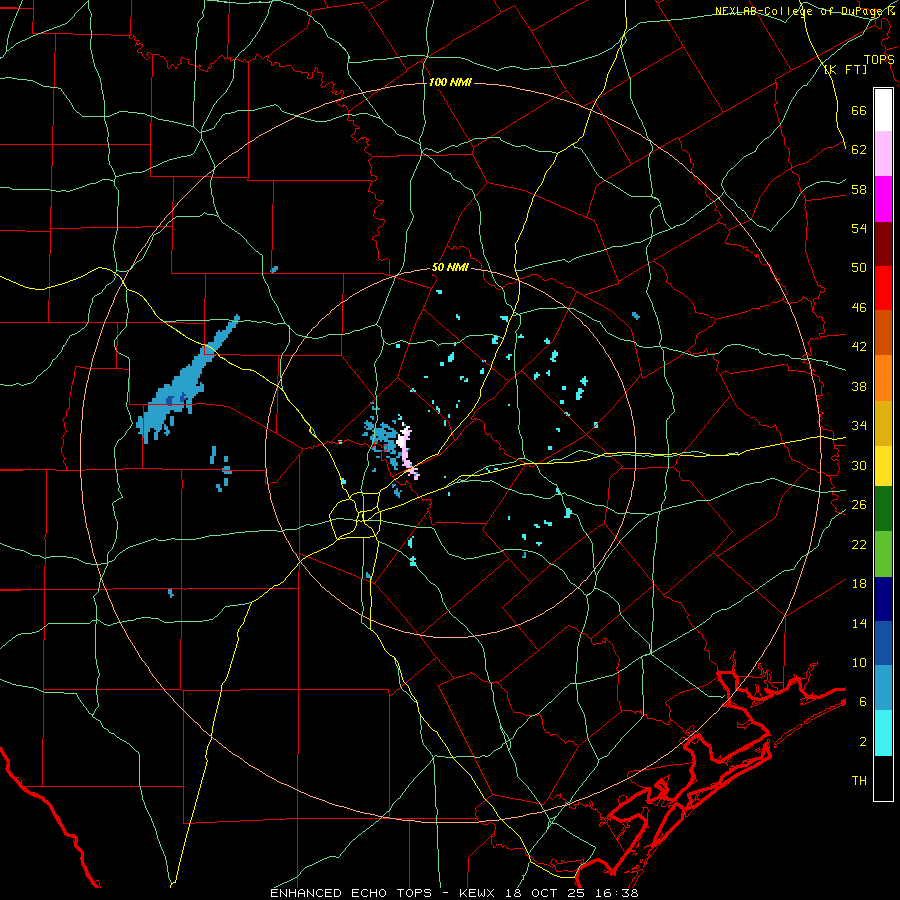Click the 50 NMI range ring label
The width and height of the screenshot is (900, 900).
tap(450, 267)
